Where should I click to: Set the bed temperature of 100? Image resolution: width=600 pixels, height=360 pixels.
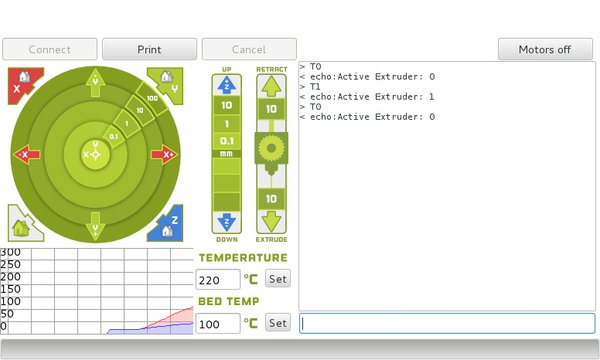pyautogui.click(x=278, y=323)
